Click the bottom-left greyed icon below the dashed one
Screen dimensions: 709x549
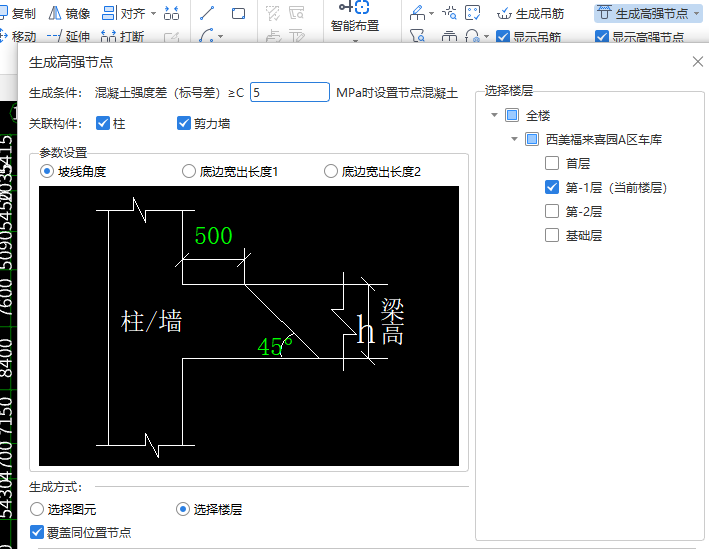(273, 36)
